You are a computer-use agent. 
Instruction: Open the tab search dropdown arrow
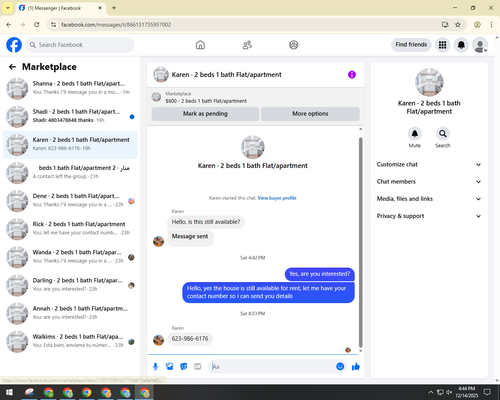tap(8, 8)
